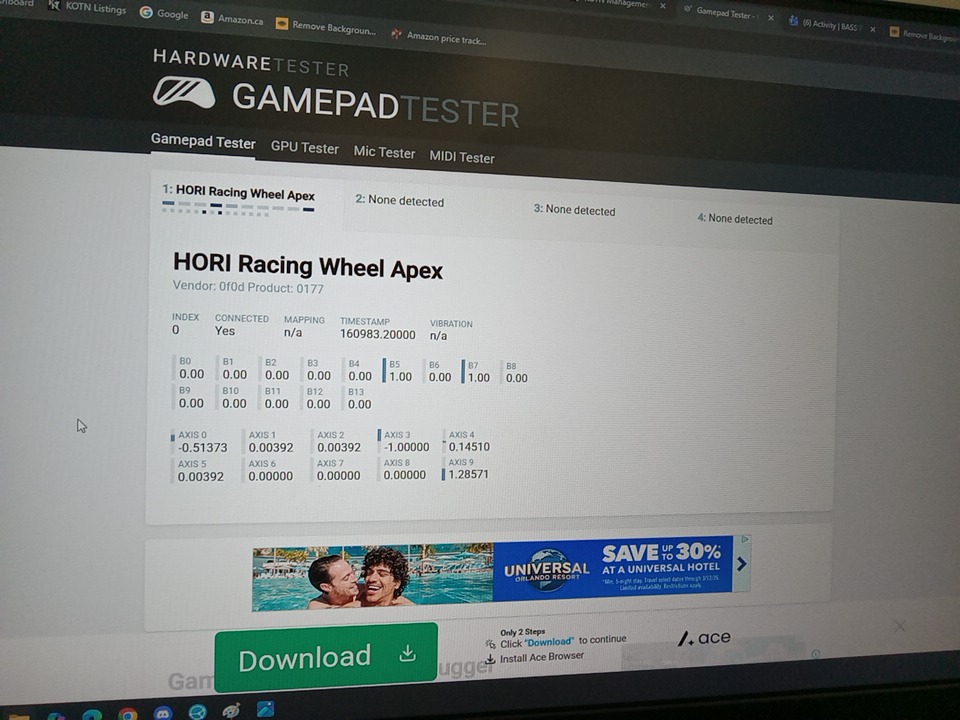Click the Gamepad Tester controller logo
The height and width of the screenshot is (720, 960).
click(x=184, y=92)
